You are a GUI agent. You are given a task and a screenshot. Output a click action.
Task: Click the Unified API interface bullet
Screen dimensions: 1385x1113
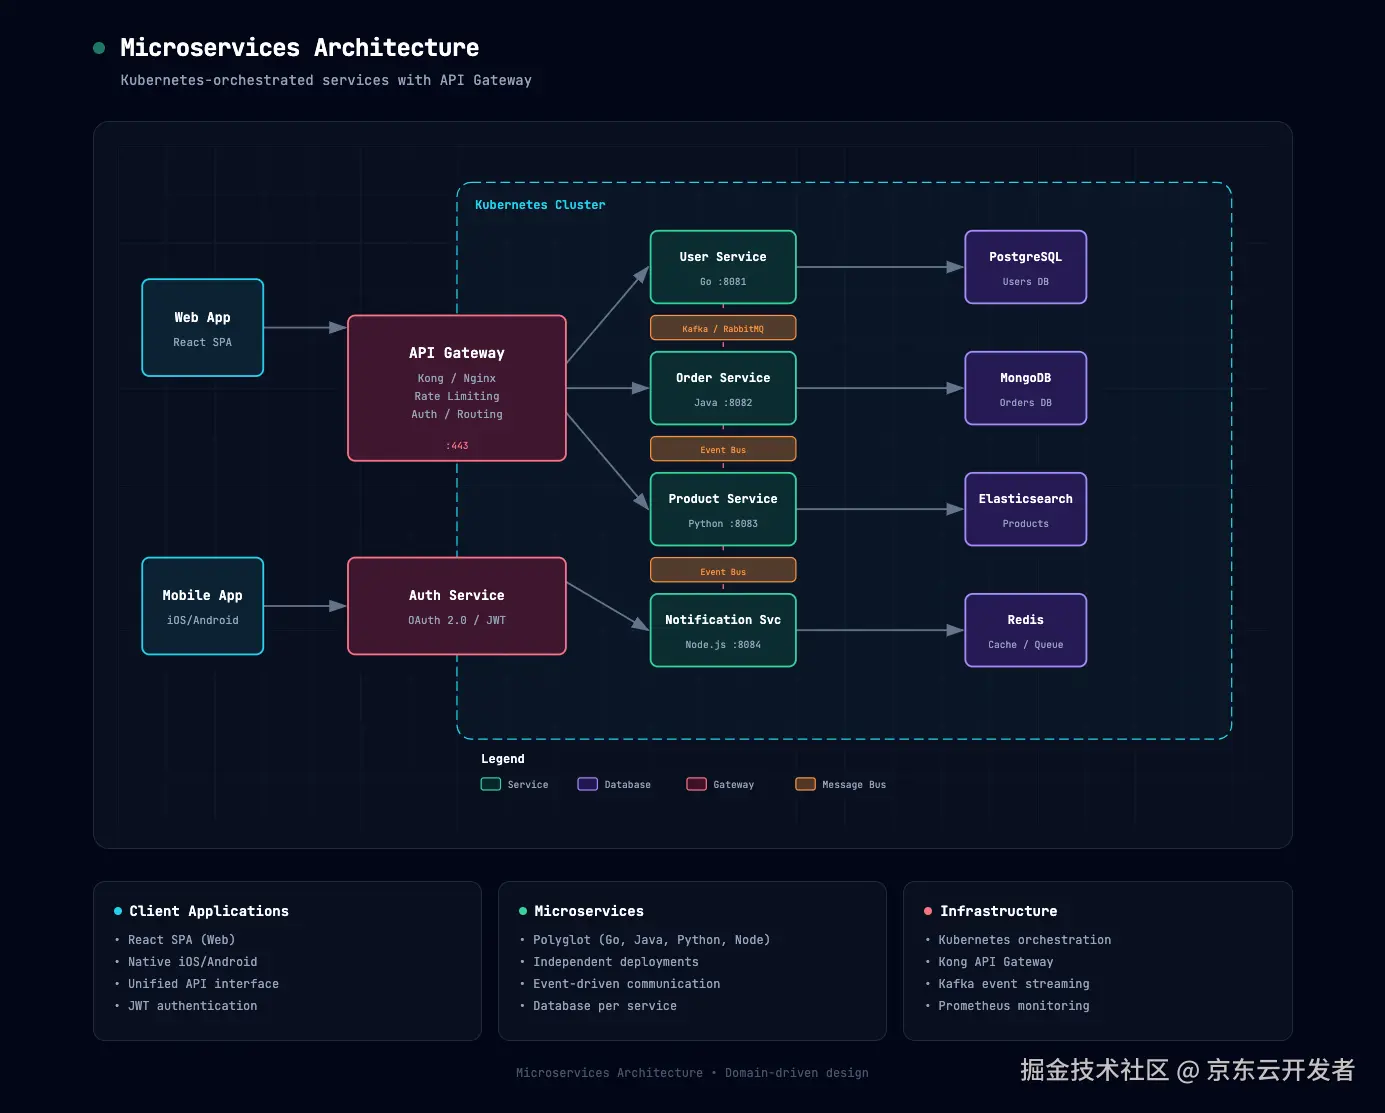tap(203, 984)
